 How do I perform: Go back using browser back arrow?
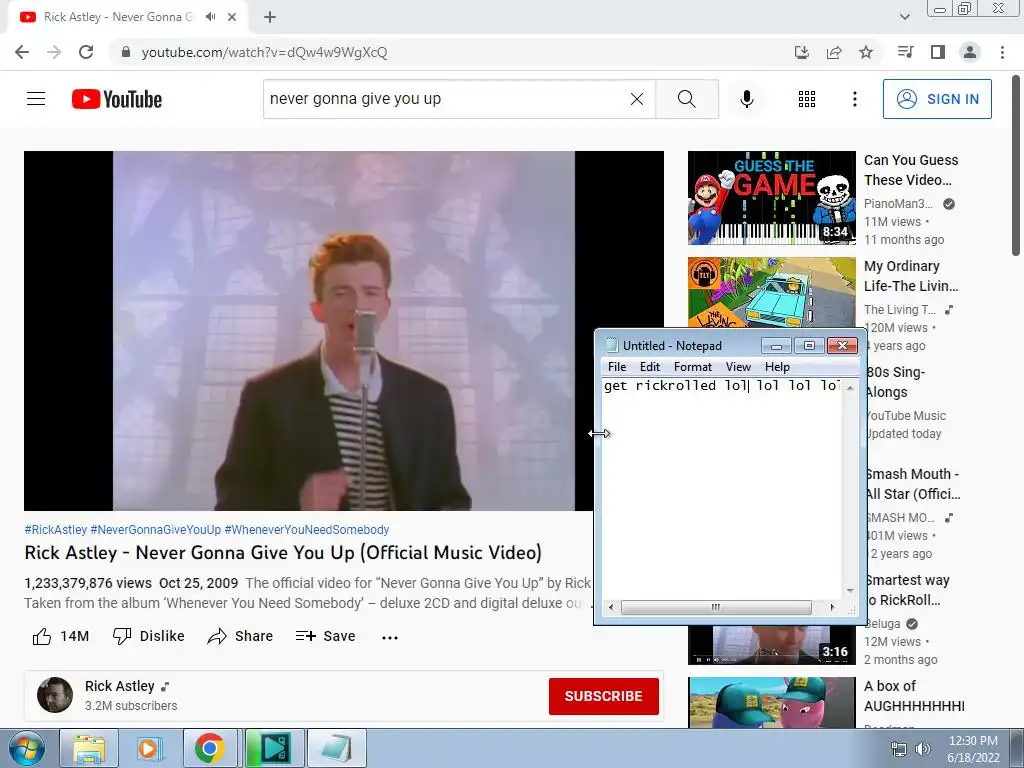pos(22,52)
